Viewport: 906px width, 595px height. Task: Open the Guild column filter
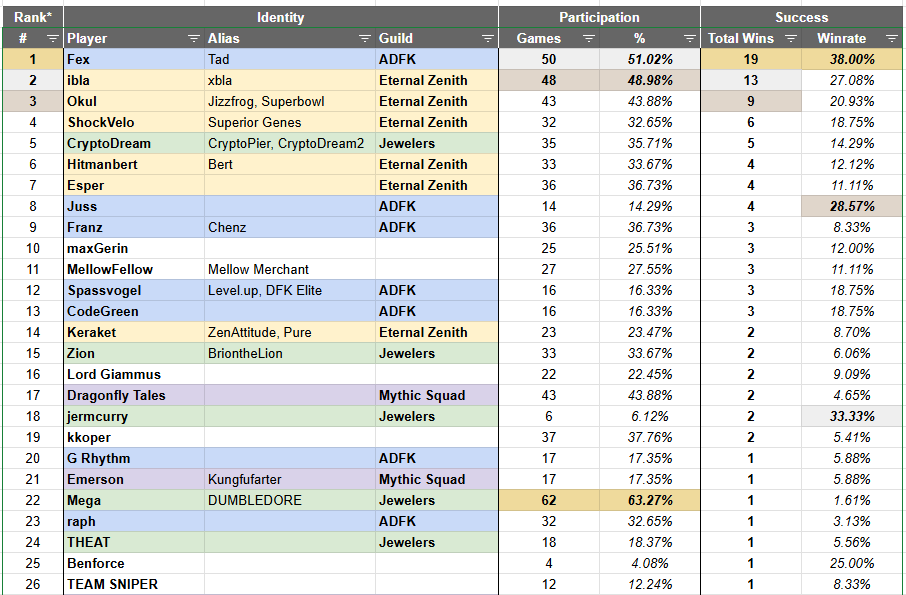coord(488,39)
